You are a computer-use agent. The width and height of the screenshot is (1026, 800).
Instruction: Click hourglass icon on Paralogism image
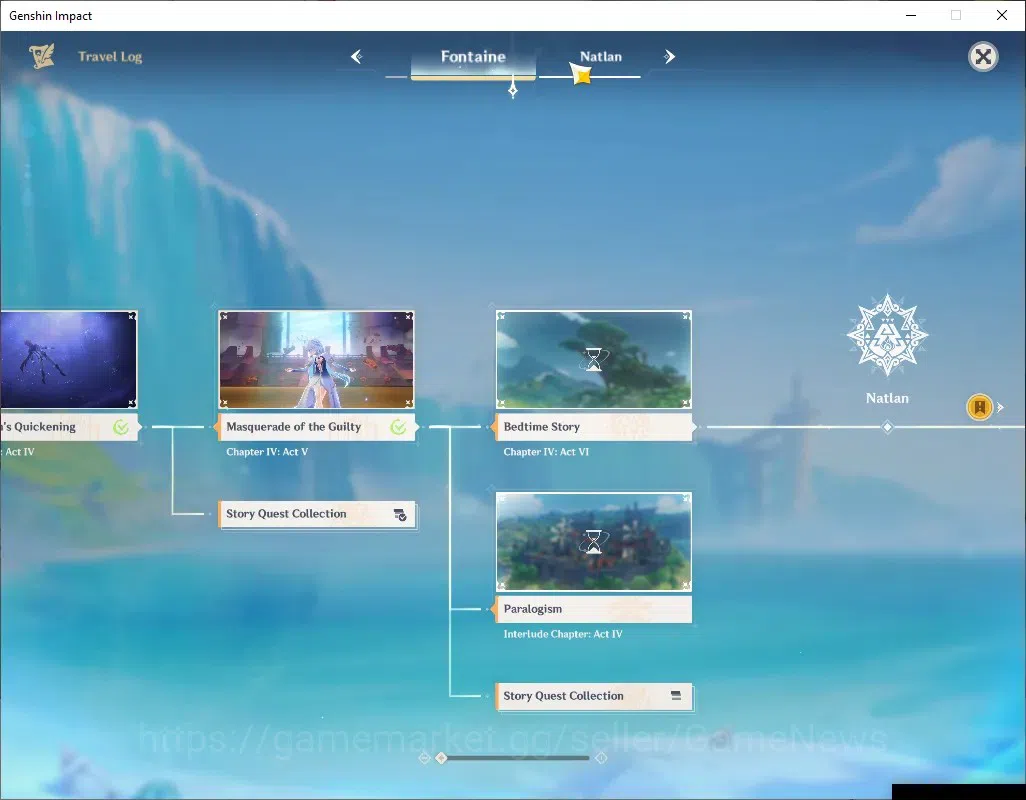point(593,542)
